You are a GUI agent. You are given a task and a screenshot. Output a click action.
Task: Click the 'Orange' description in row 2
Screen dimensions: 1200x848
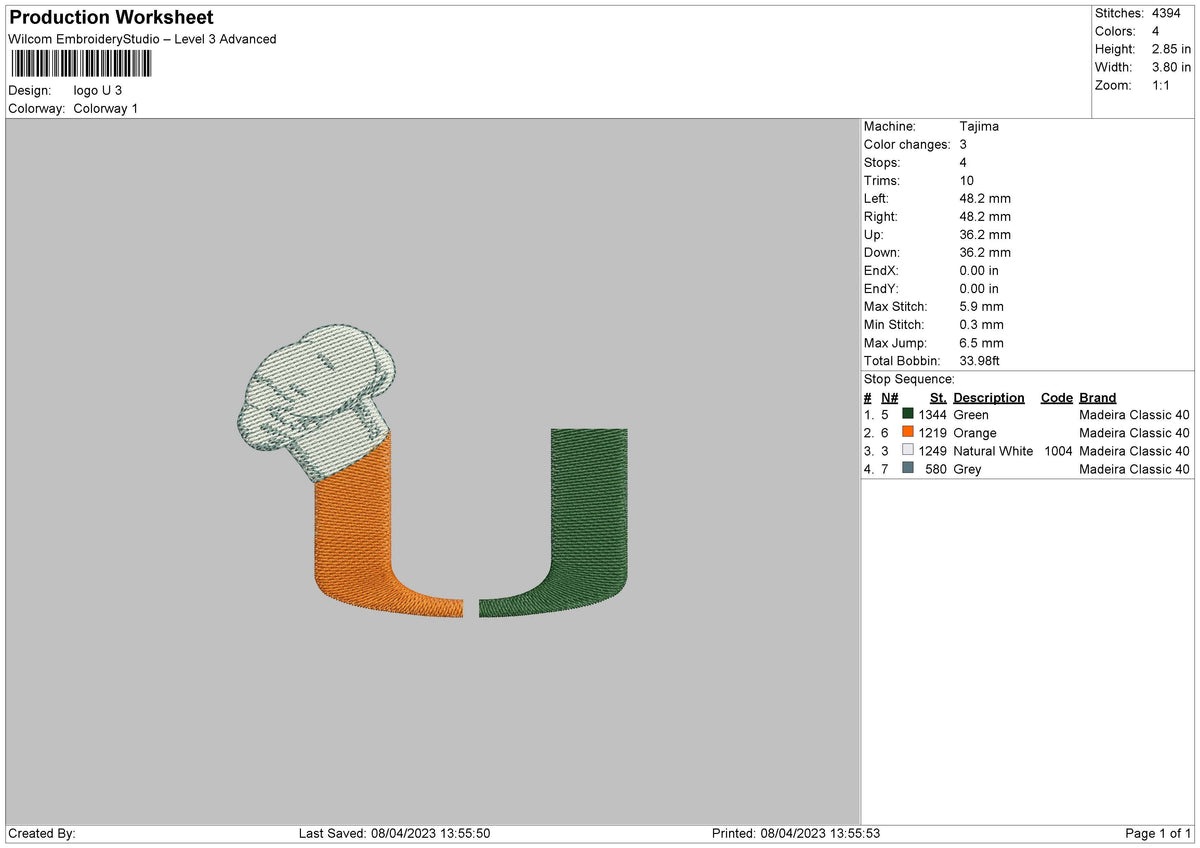point(975,432)
